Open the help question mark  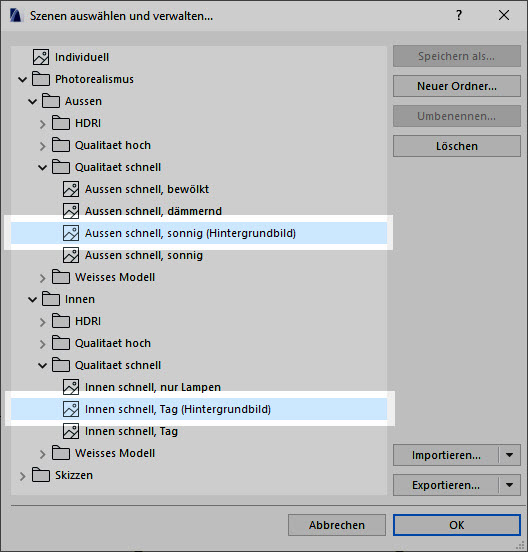(x=459, y=15)
